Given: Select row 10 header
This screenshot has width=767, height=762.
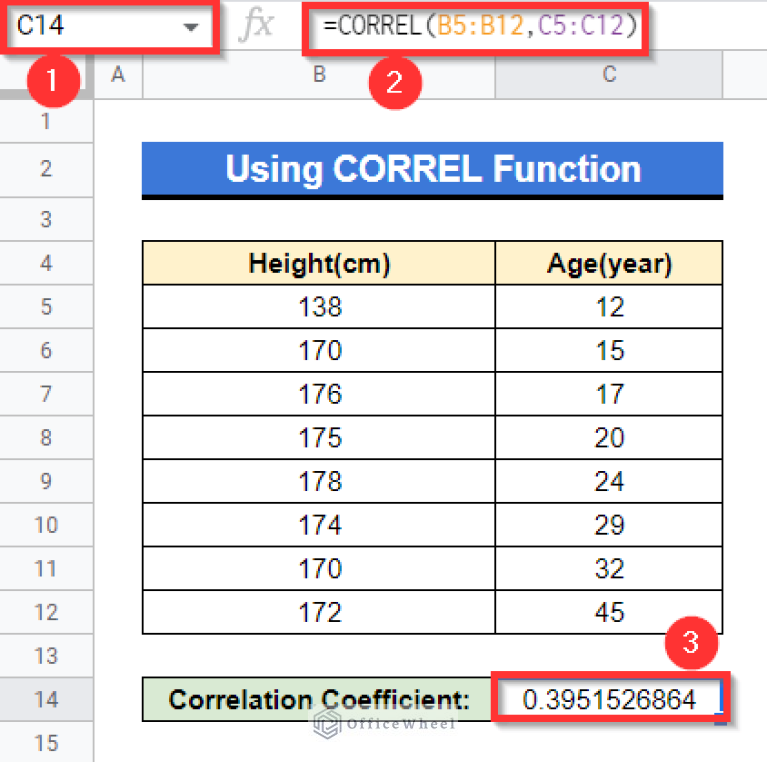Looking at the screenshot, I should pyautogui.click(x=46, y=525).
